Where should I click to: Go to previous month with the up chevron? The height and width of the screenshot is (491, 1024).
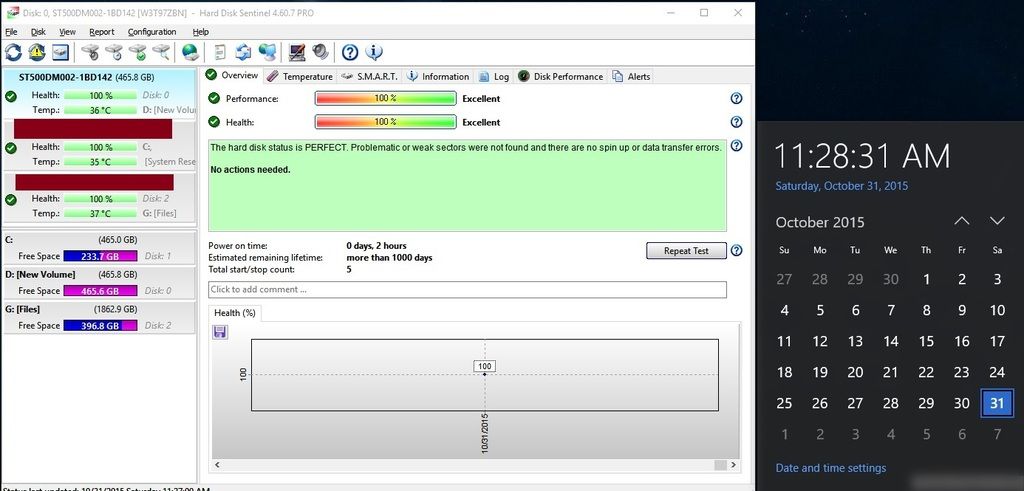(x=961, y=221)
